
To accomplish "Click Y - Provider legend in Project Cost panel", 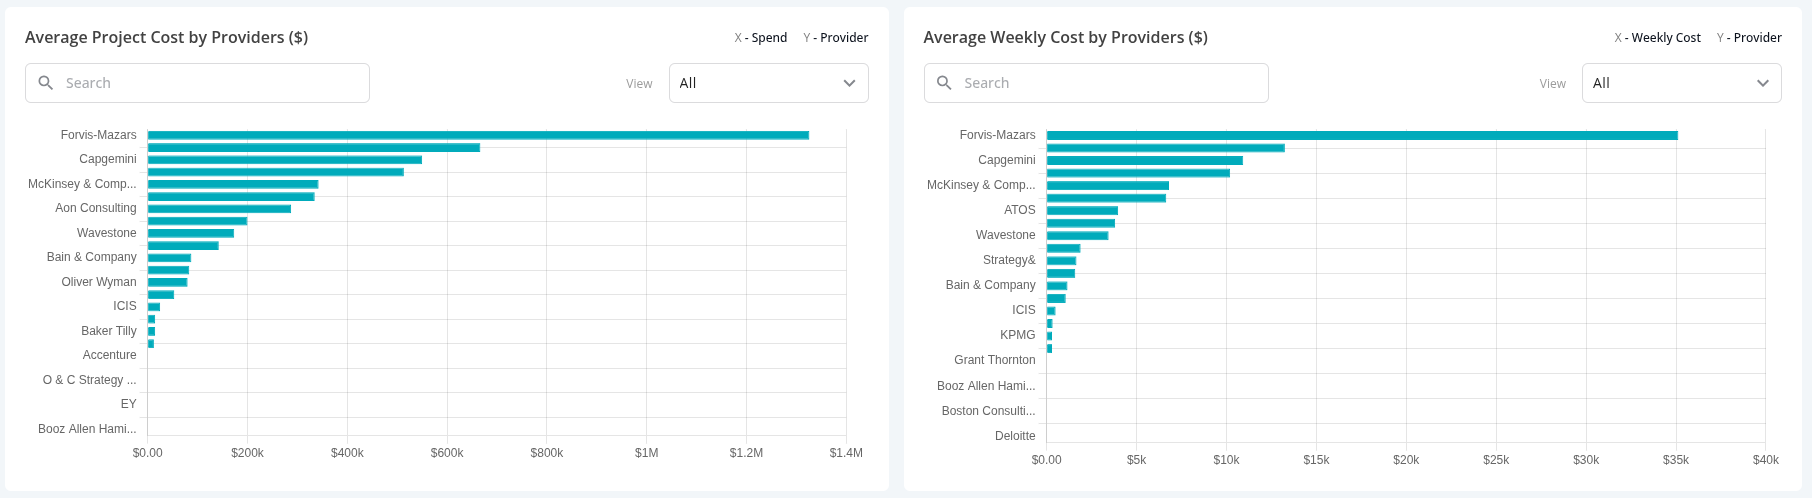I will tap(836, 38).
